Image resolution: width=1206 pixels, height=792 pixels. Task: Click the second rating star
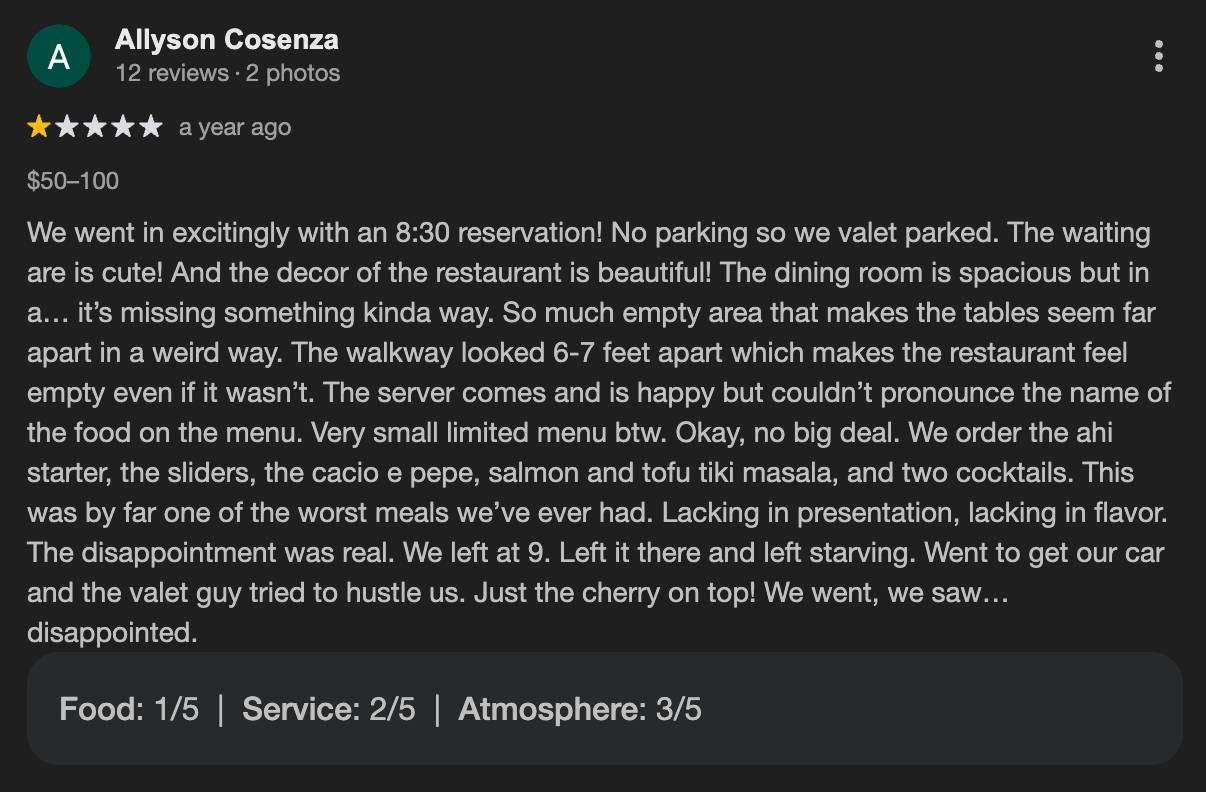67,127
